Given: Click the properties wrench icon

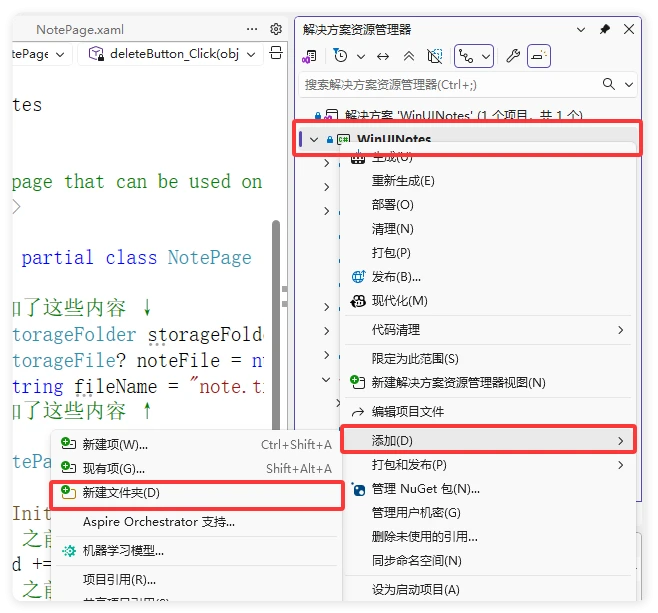Looking at the screenshot, I should (x=513, y=56).
